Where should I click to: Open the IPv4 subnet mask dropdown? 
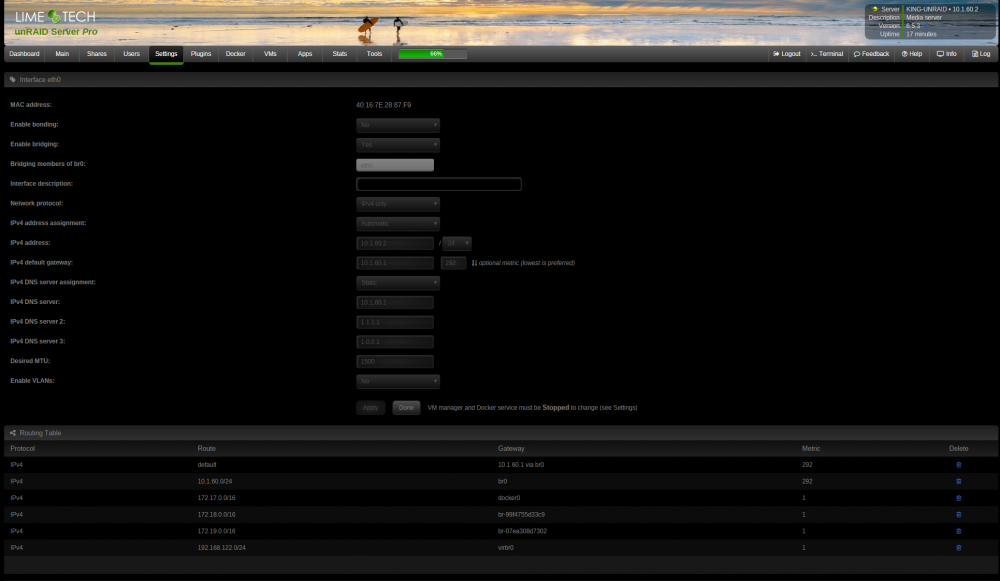457,244
